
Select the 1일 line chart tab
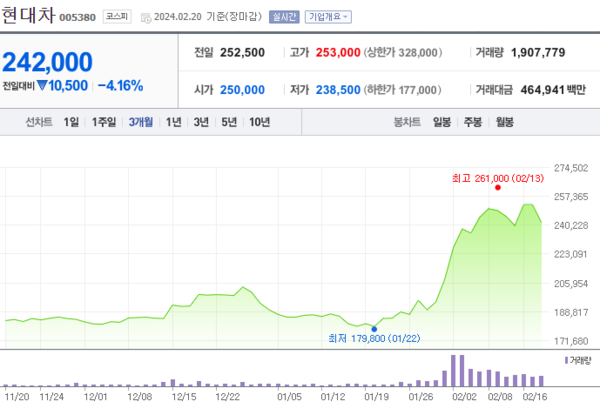(x=71, y=122)
